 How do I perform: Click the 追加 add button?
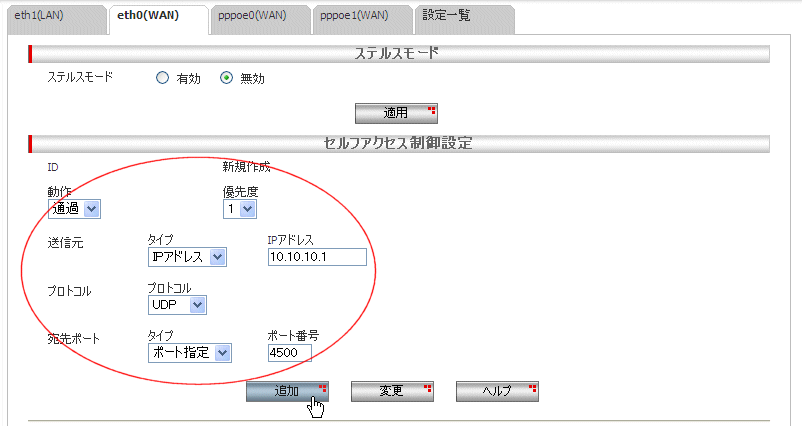(x=287, y=391)
